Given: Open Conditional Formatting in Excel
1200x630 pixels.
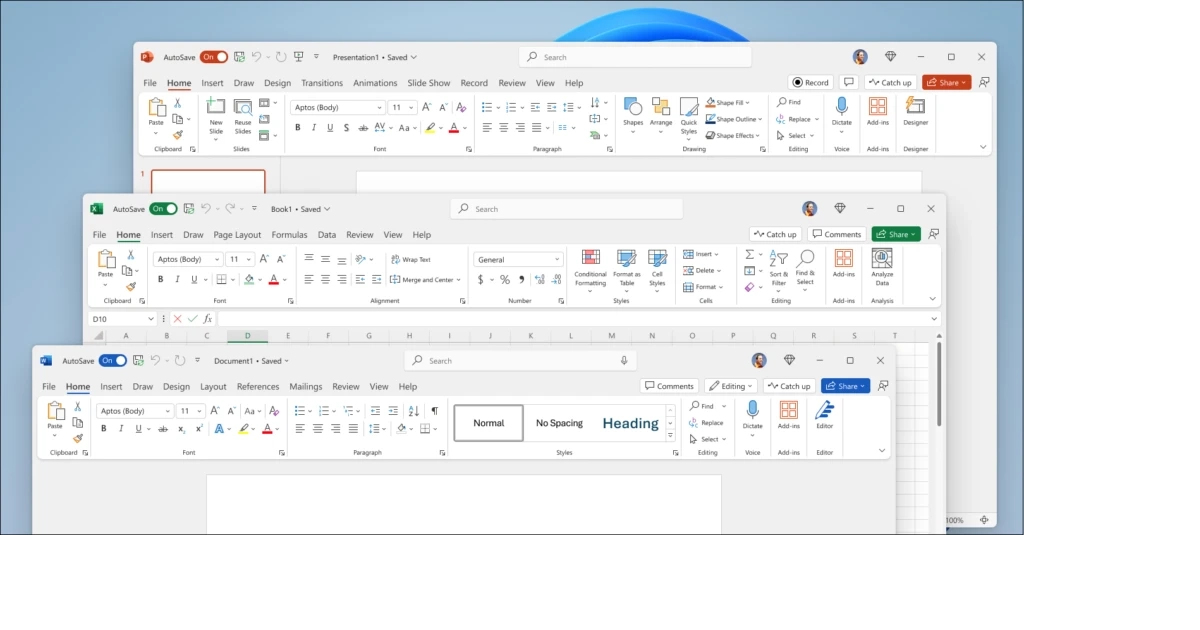Looking at the screenshot, I should (590, 259).
